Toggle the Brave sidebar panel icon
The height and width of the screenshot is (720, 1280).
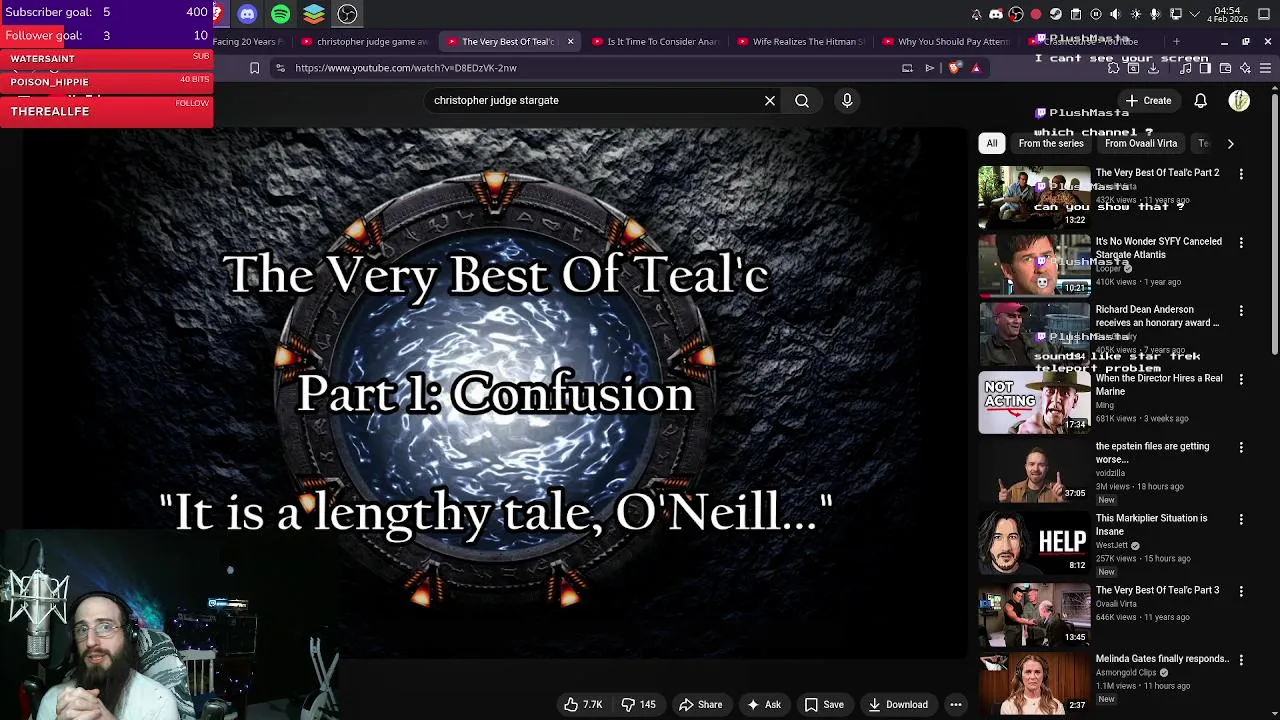1205,68
